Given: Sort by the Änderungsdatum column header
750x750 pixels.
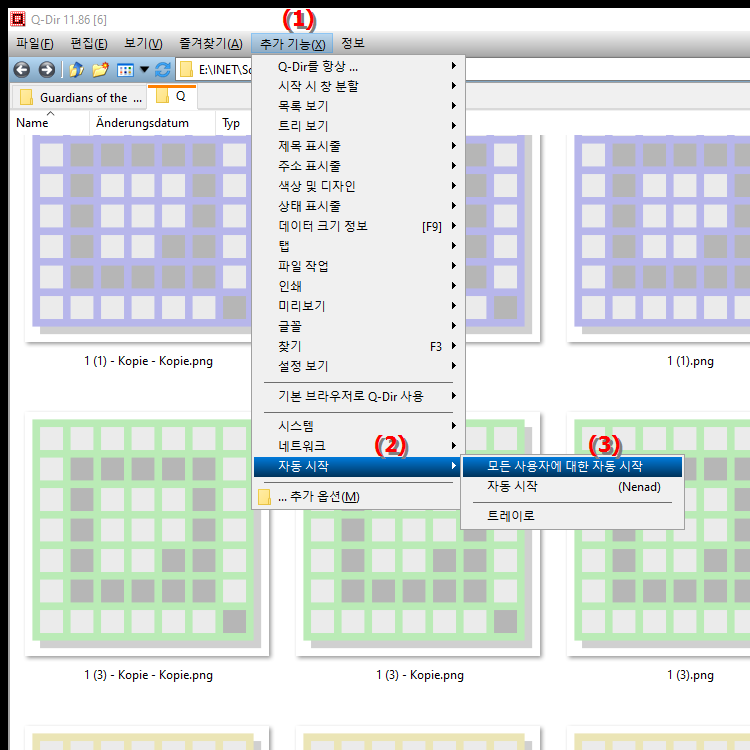Looking at the screenshot, I should pos(152,123).
